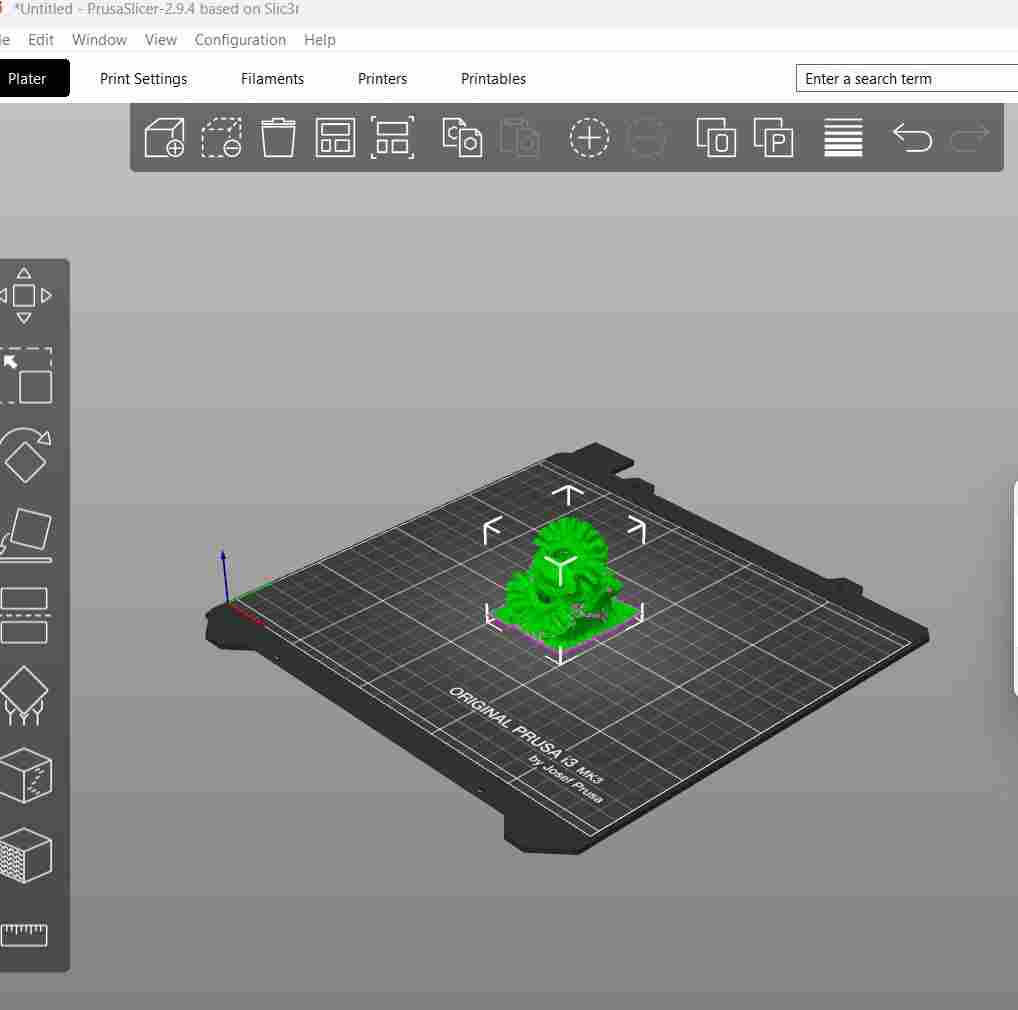The width and height of the screenshot is (1018, 1010).
Task: Open the Variable layer height tool
Action: pyautogui.click(x=843, y=138)
